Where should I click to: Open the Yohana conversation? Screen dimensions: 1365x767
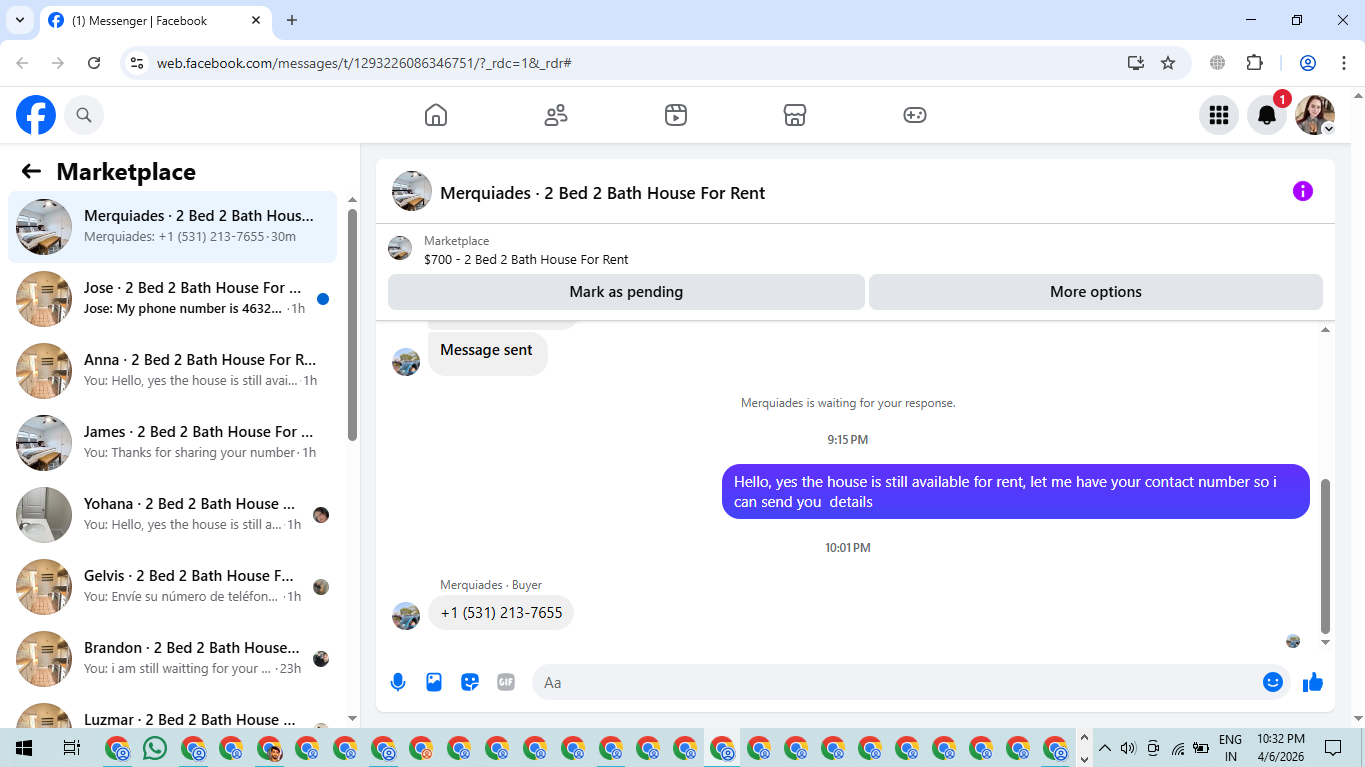click(x=173, y=515)
